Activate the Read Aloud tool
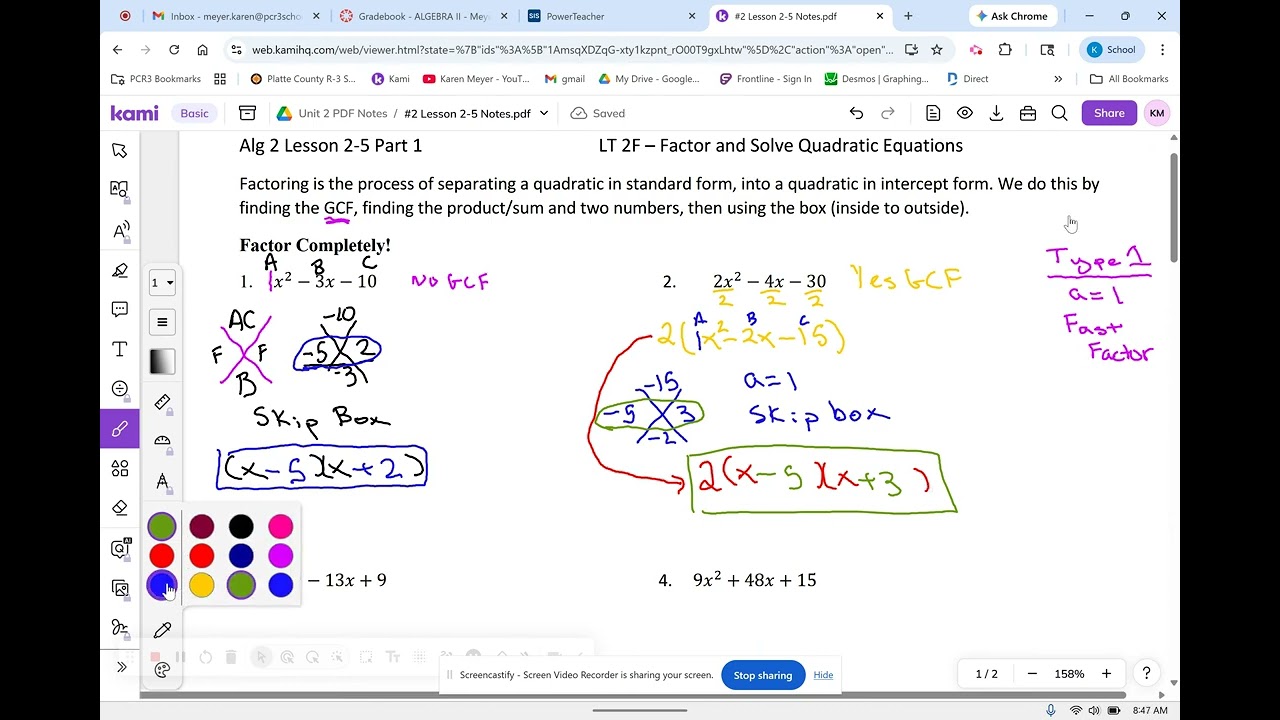1280x720 pixels. (120, 230)
